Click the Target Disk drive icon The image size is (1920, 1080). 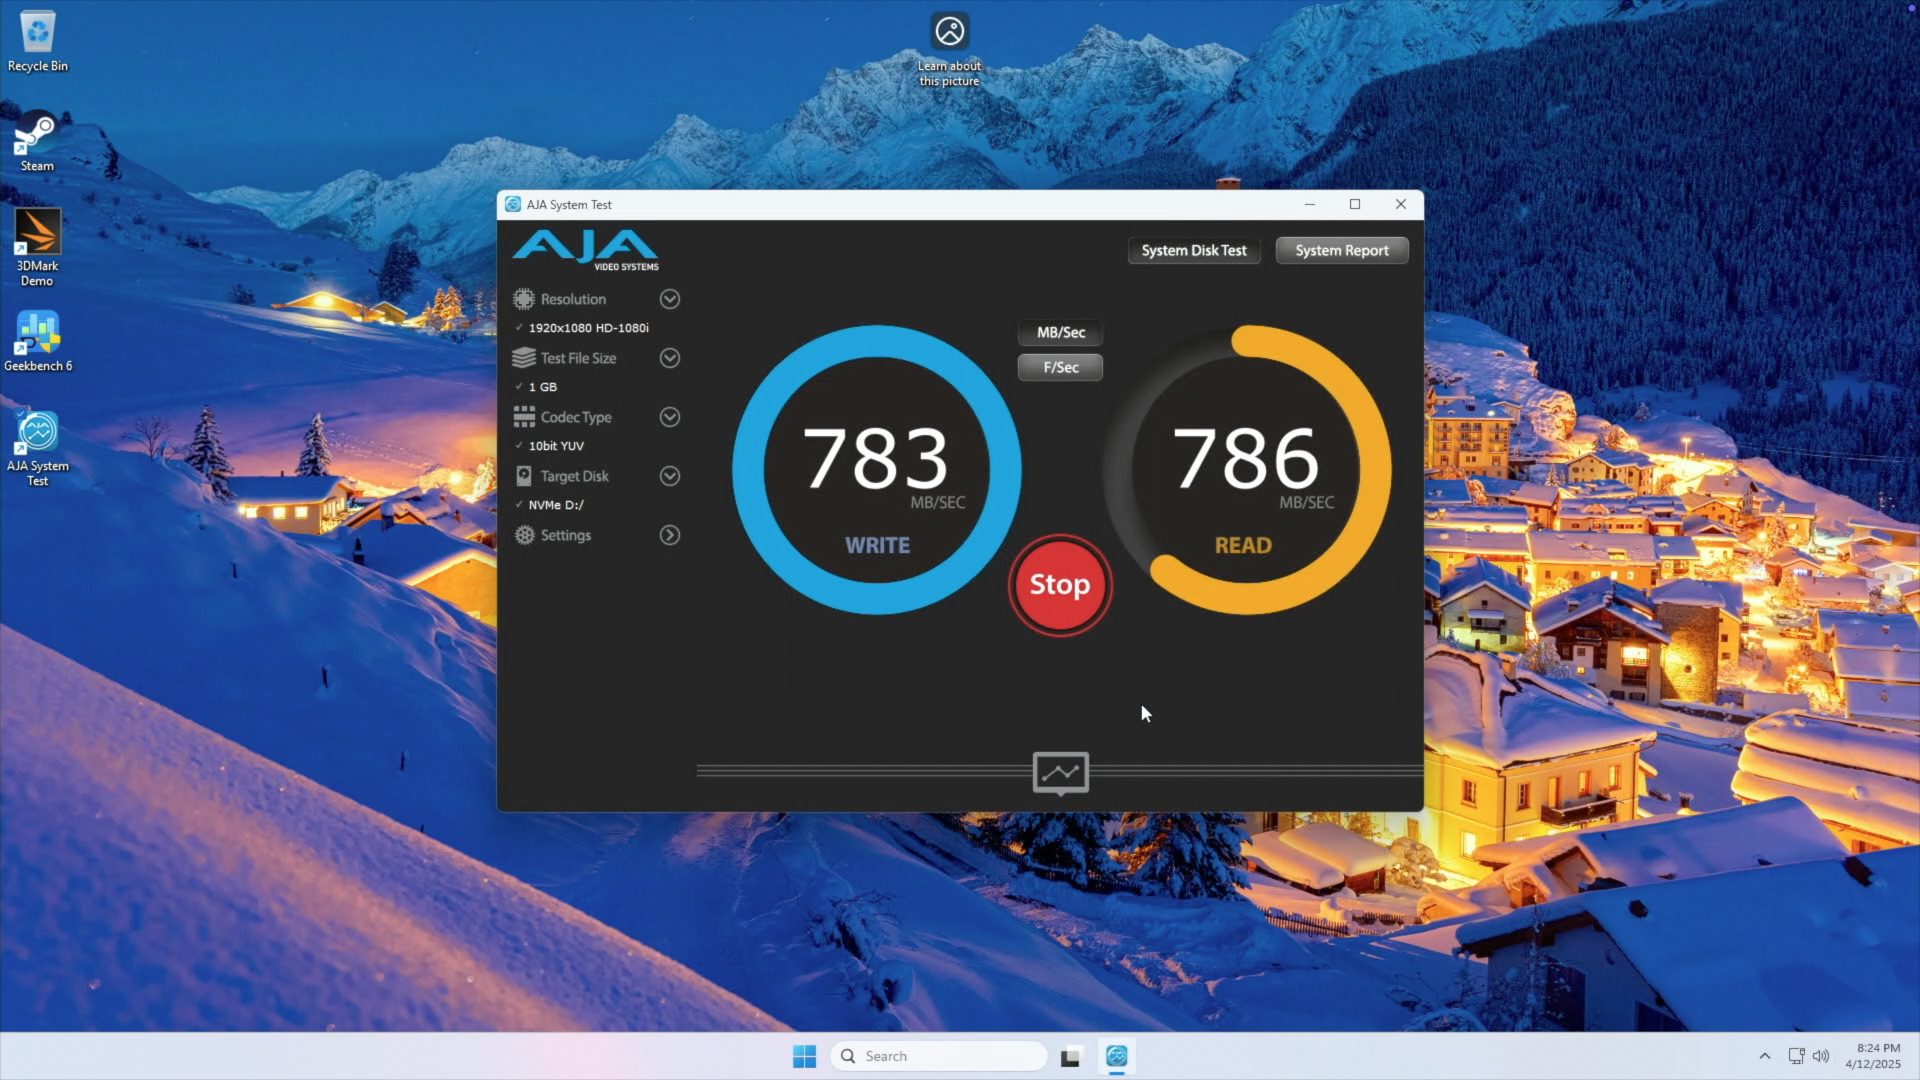(x=524, y=476)
